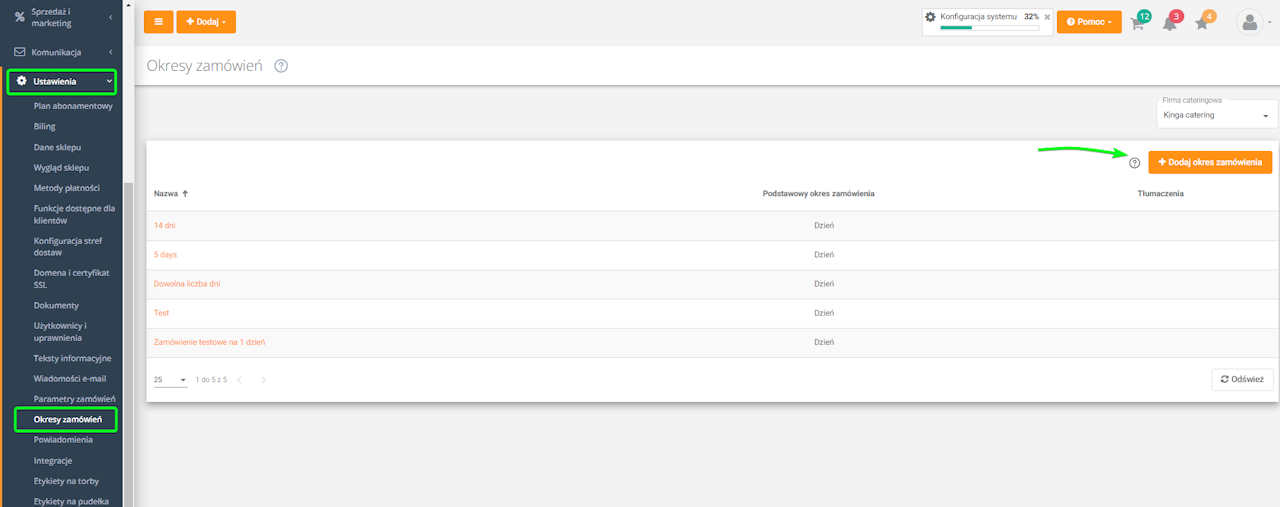Go to Metody płatności settings
The height and width of the screenshot is (507, 1280).
coord(67,188)
